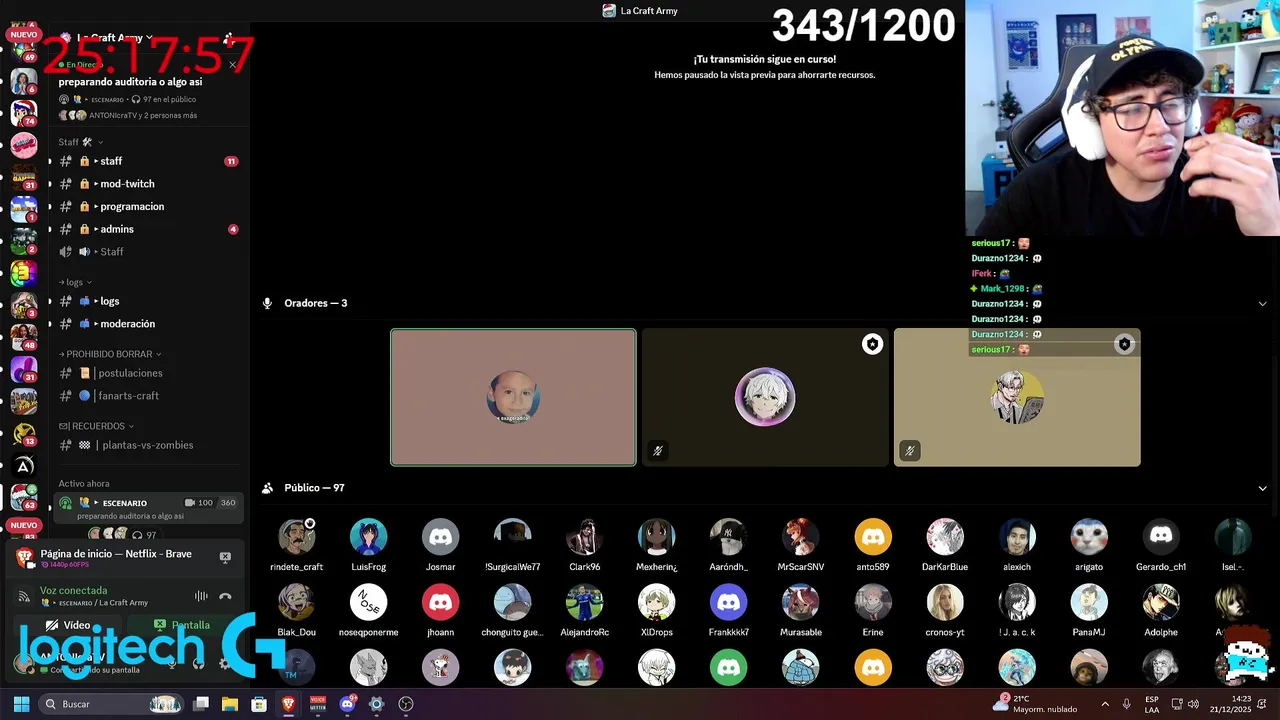Select the middle speaker with white-haired avatar
This screenshot has width=1280, height=720.
tap(765, 397)
